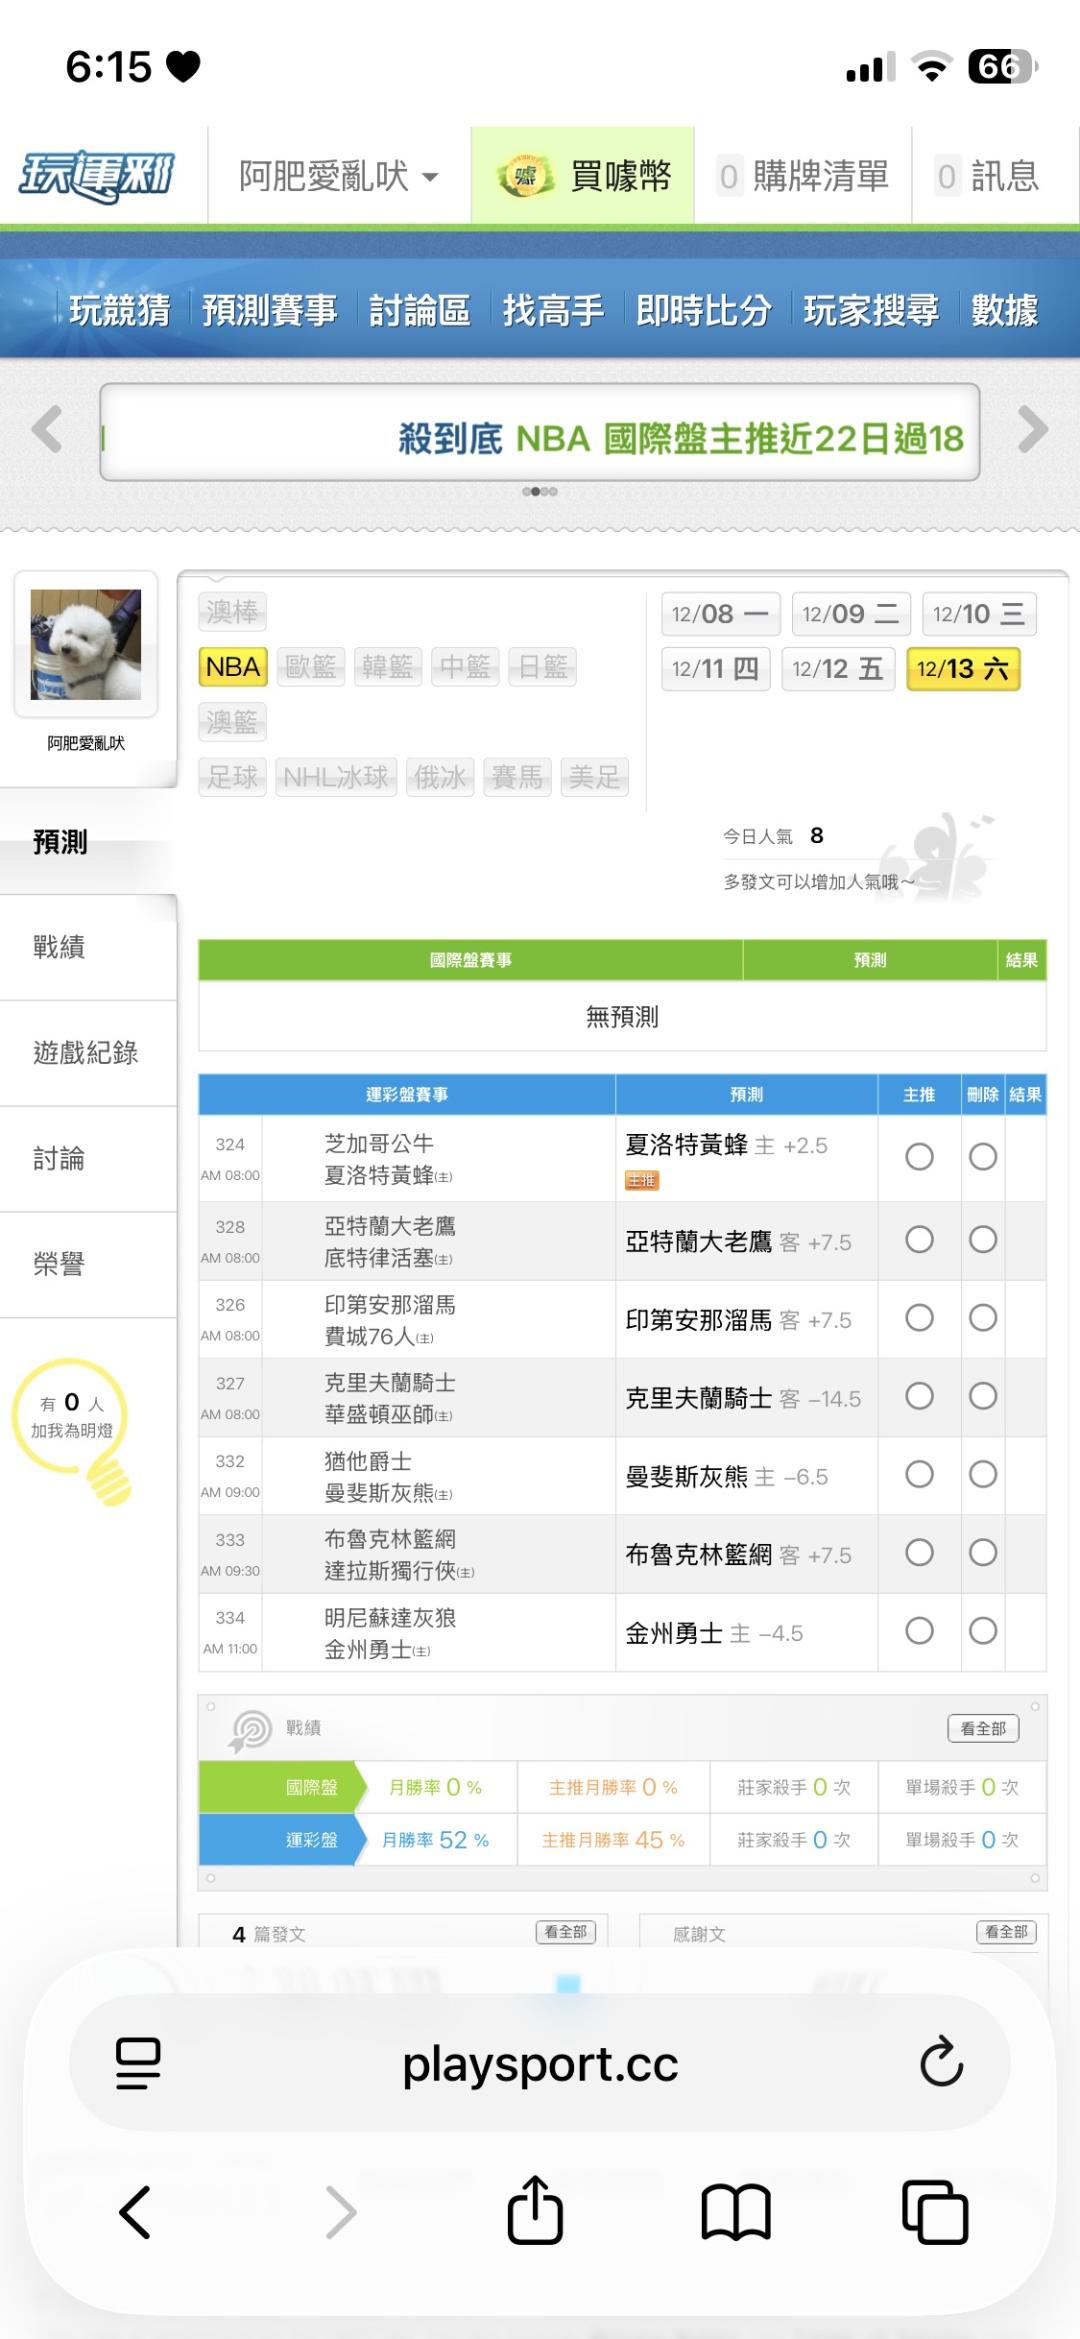Tap the light bulb 加我為明燈 icon
Viewport: 1080px width, 2339px height.
point(73,1430)
